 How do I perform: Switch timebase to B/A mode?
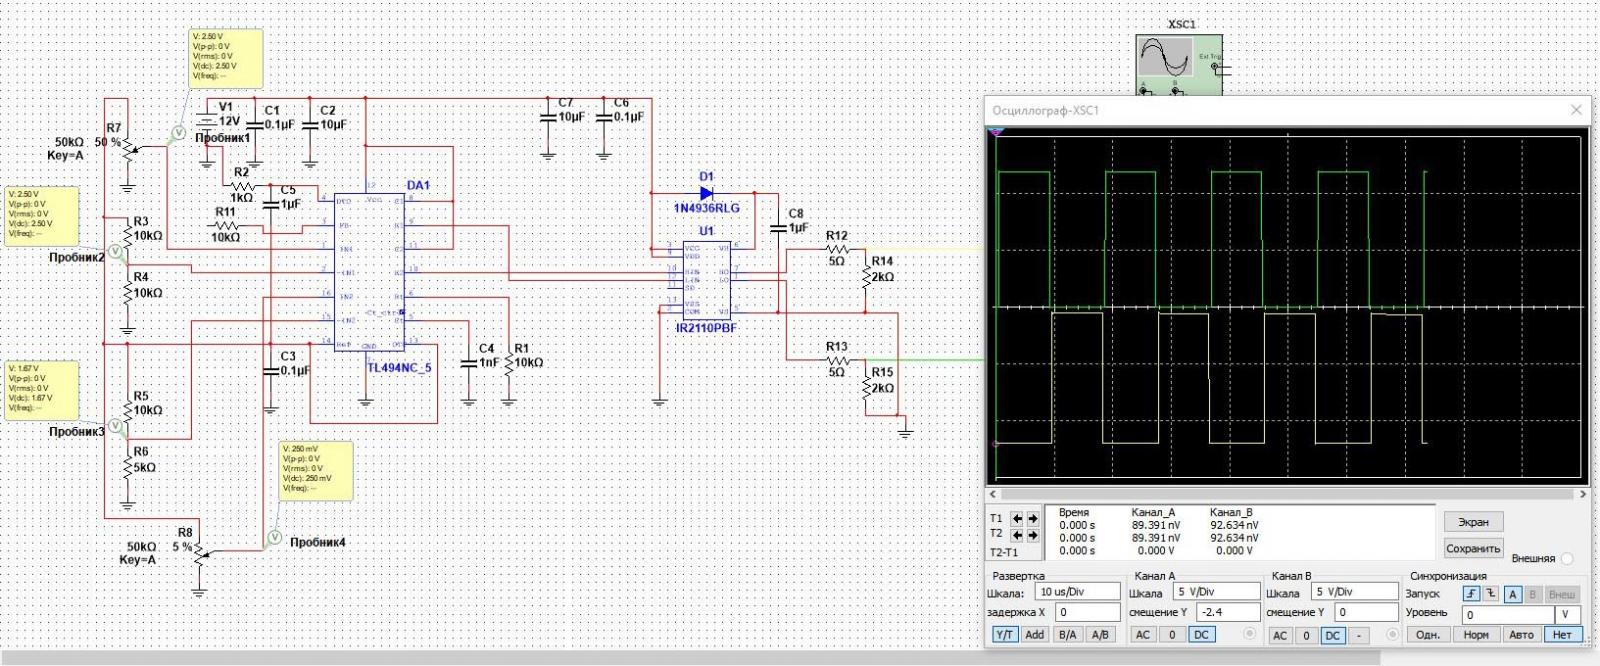[x=1068, y=635]
